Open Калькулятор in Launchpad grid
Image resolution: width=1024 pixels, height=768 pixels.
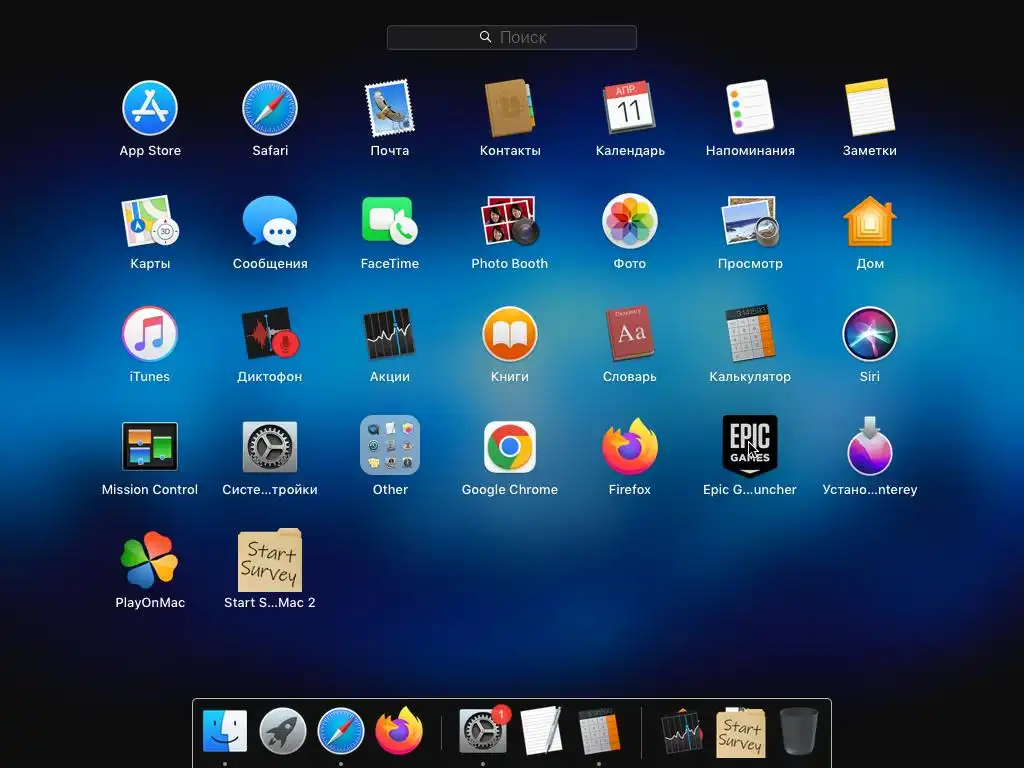(750, 334)
